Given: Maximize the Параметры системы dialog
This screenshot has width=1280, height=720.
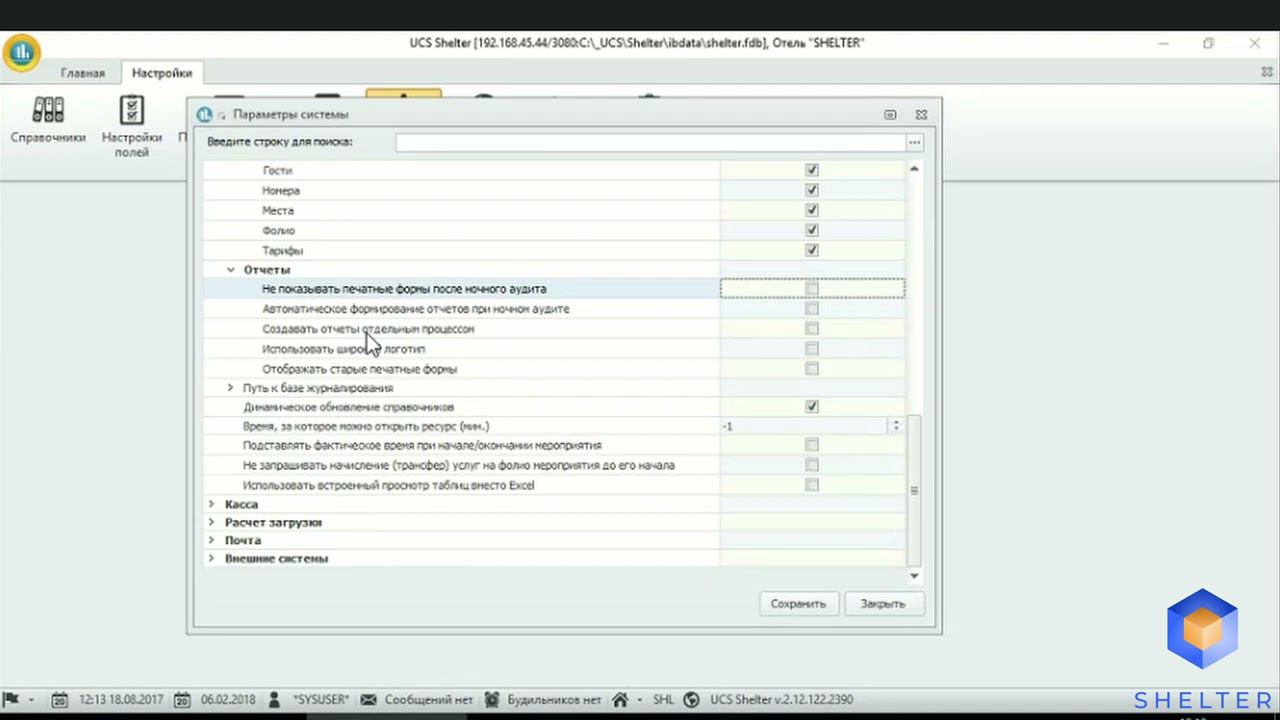Looking at the screenshot, I should click(890, 115).
